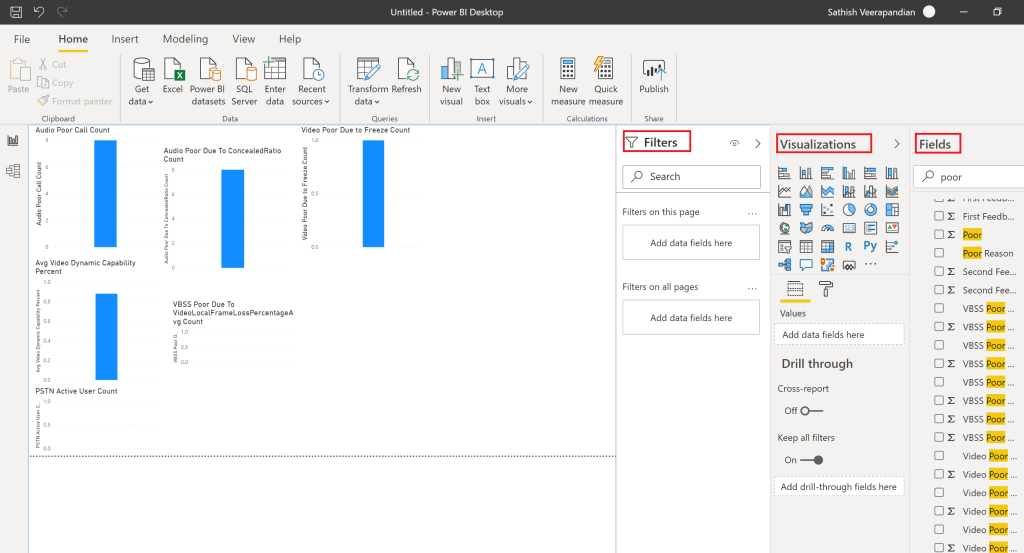Select the Python visual icon in Visualizations
This screenshot has width=1024, height=553.
pos(869,246)
